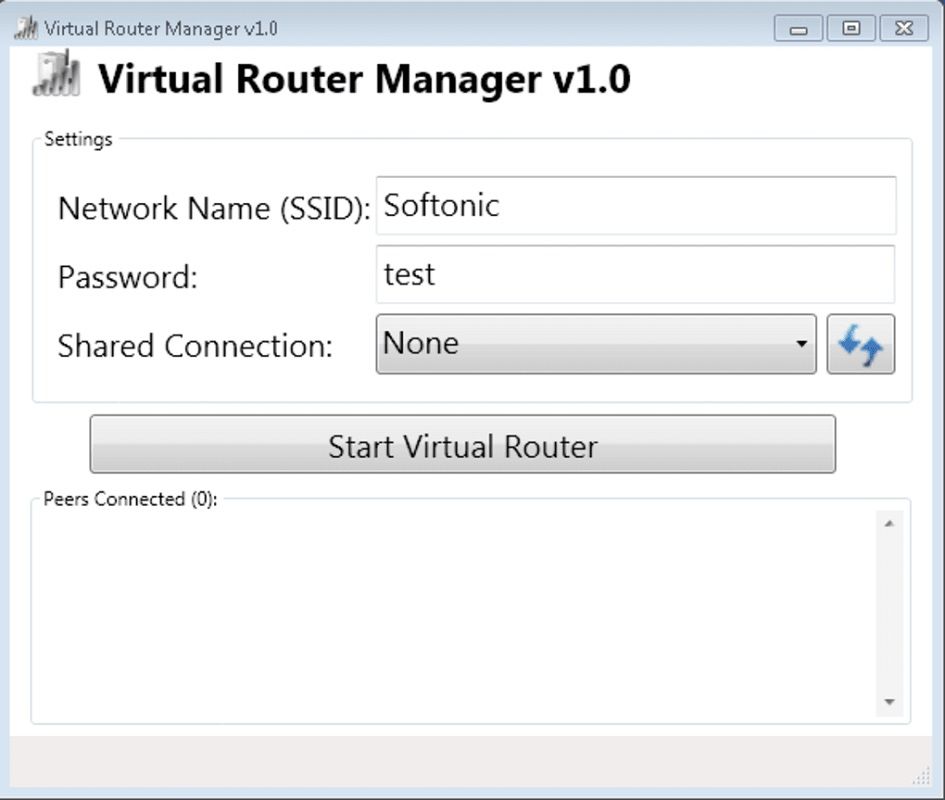Click the peers list scroll down arrow
The image size is (945, 800).
tap(889, 702)
